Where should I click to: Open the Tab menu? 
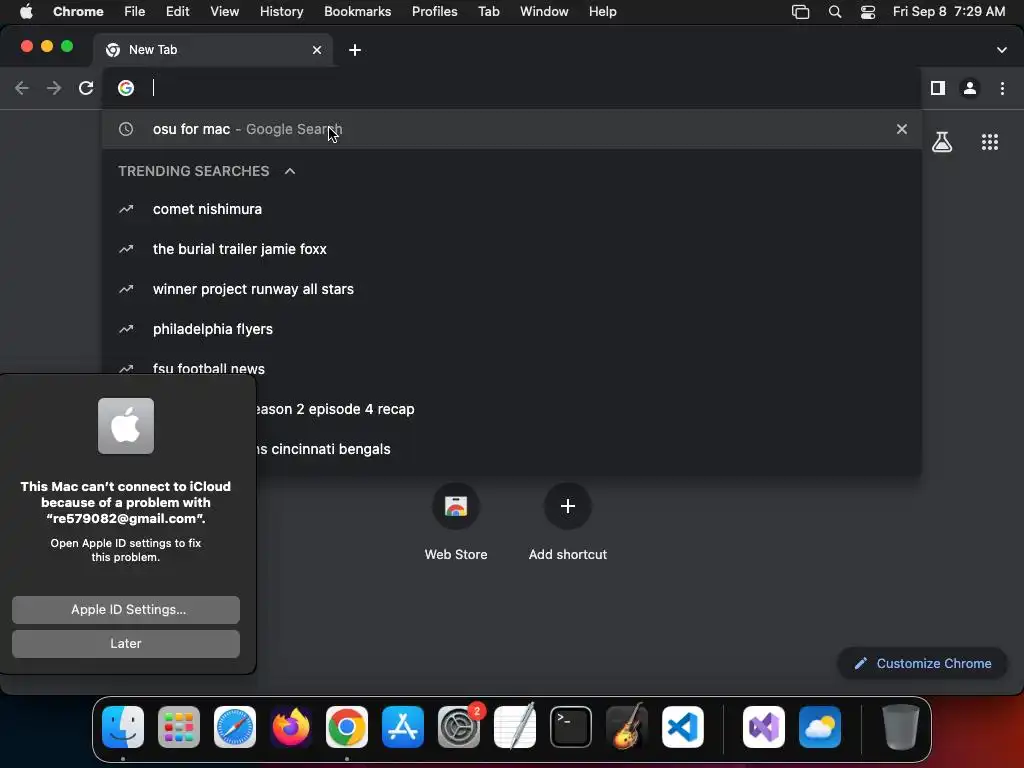point(489,12)
